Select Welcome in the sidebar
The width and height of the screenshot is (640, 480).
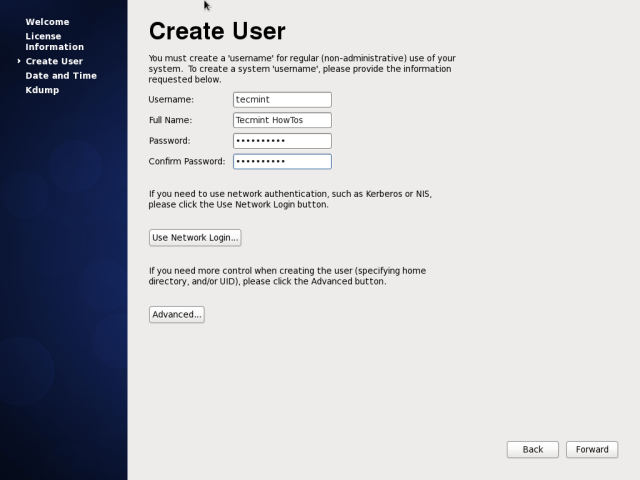(47, 21)
